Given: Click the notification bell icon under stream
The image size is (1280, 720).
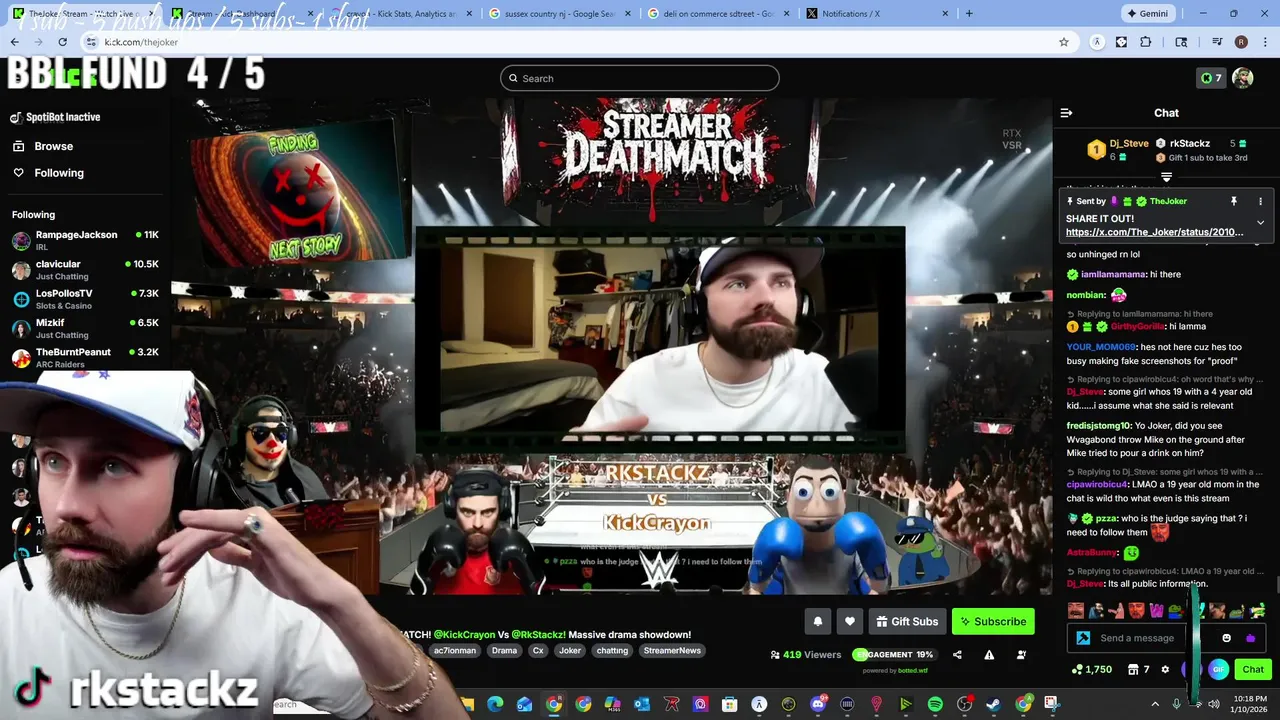Looking at the screenshot, I should (818, 621).
